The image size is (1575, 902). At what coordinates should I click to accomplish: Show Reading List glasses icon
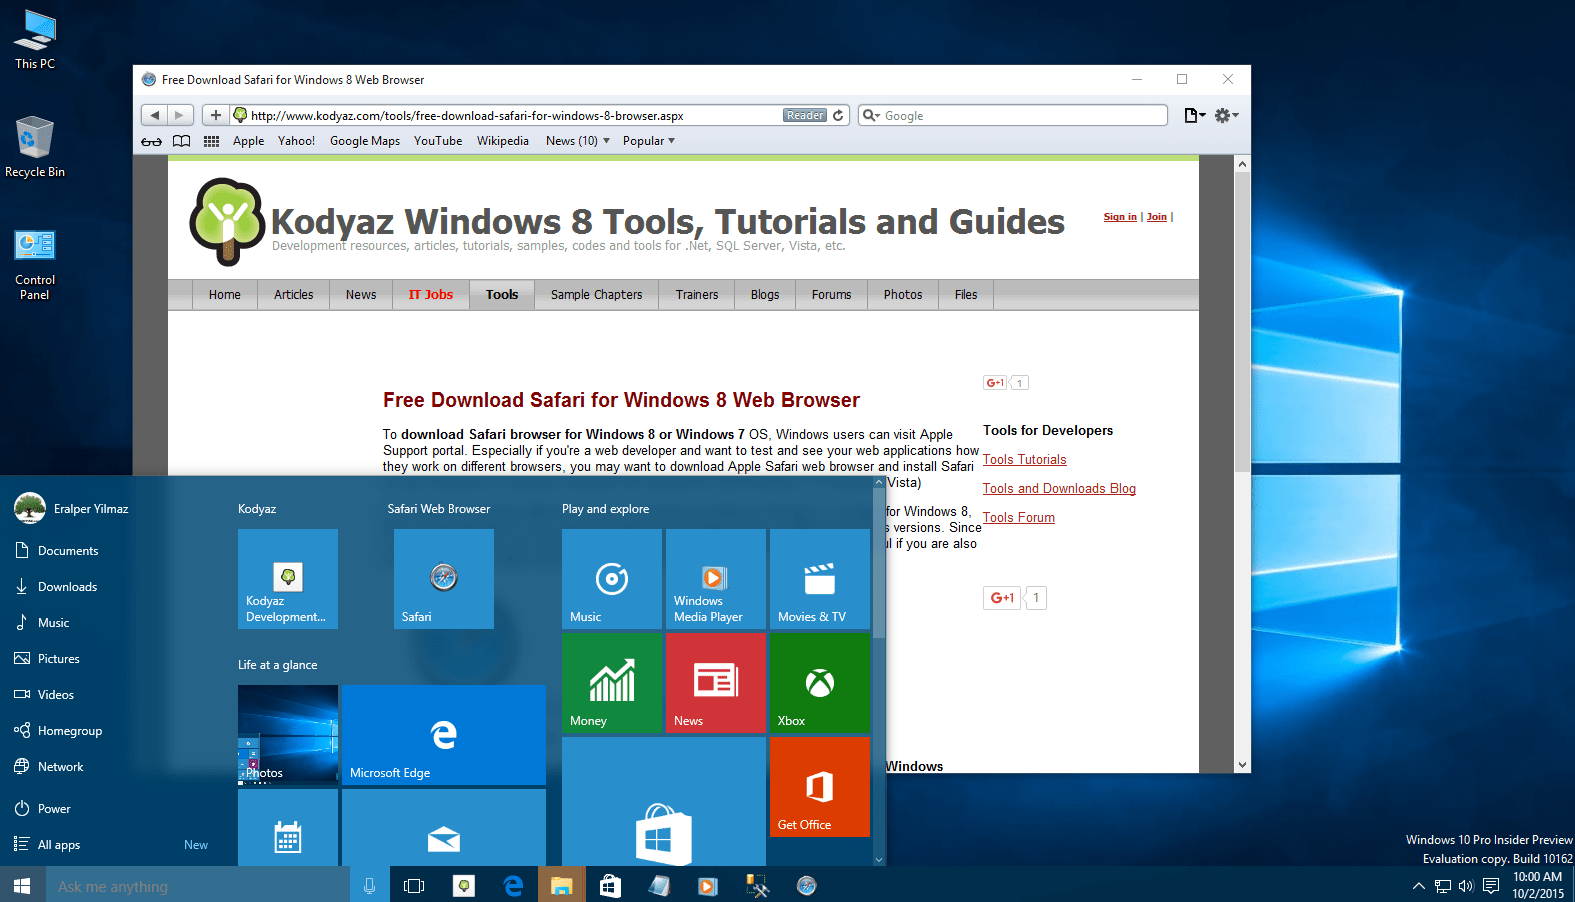coord(151,141)
